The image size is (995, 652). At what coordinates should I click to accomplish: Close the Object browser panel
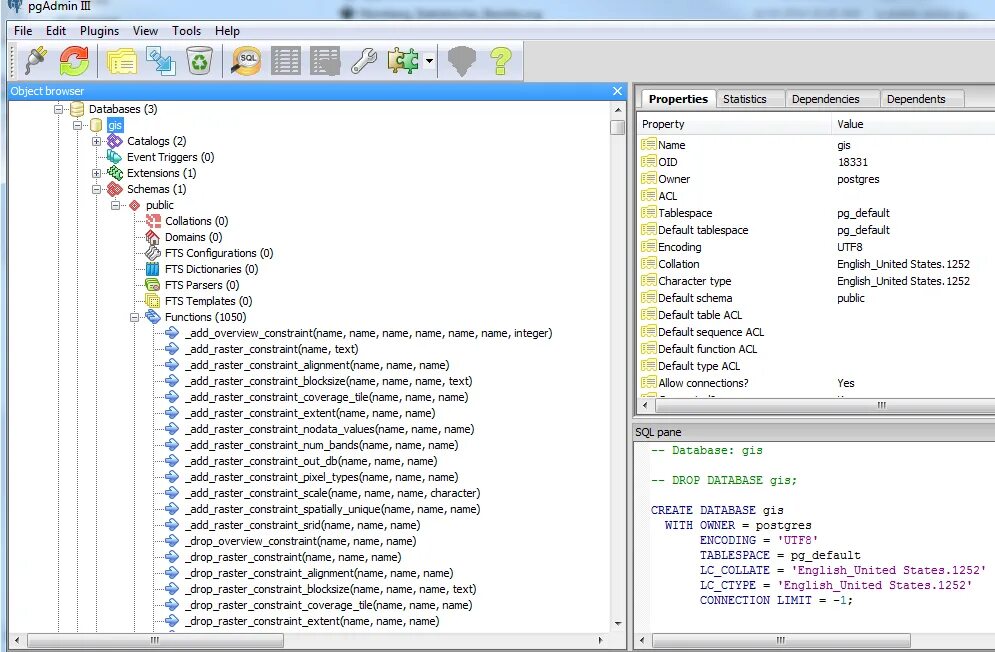(x=617, y=91)
